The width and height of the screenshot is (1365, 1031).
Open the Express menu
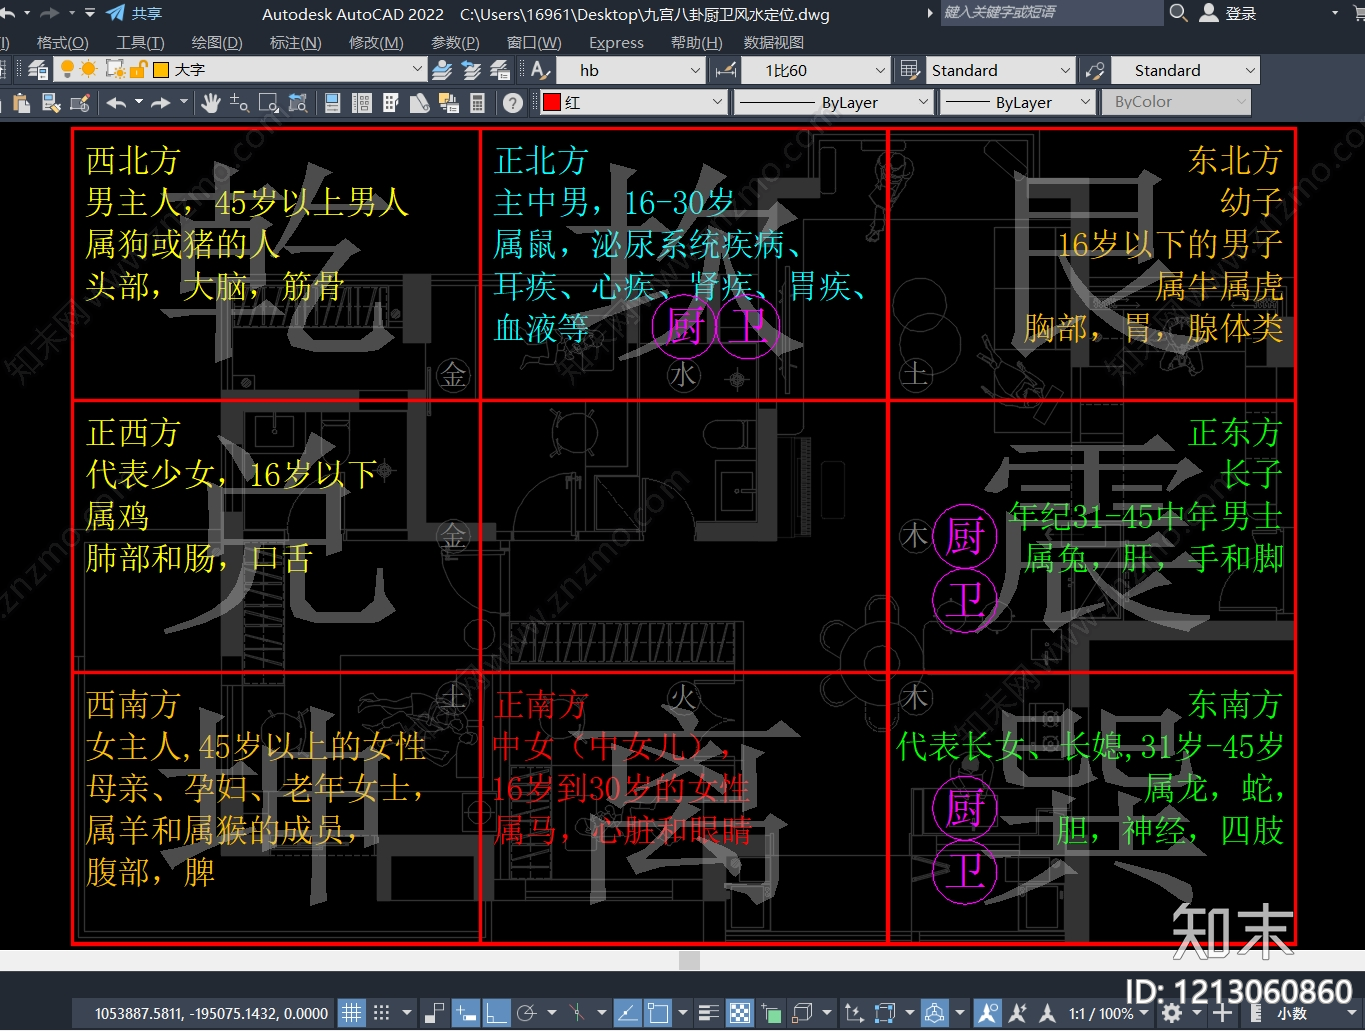pos(616,43)
